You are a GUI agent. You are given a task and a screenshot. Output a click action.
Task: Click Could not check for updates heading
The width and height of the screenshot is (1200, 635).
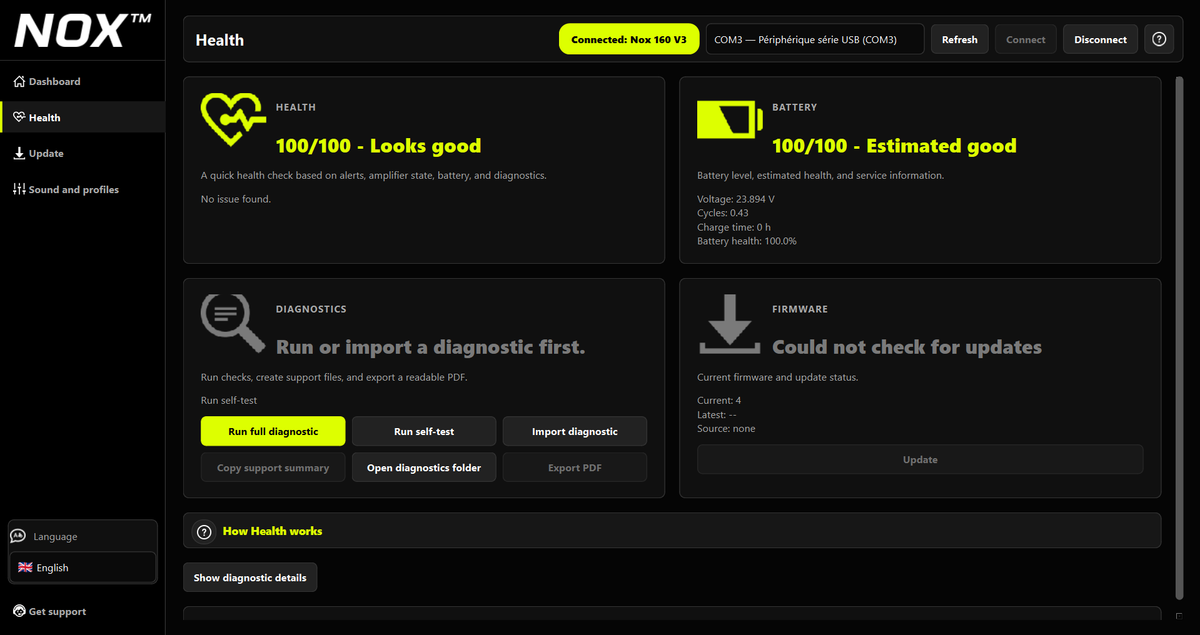(x=907, y=347)
